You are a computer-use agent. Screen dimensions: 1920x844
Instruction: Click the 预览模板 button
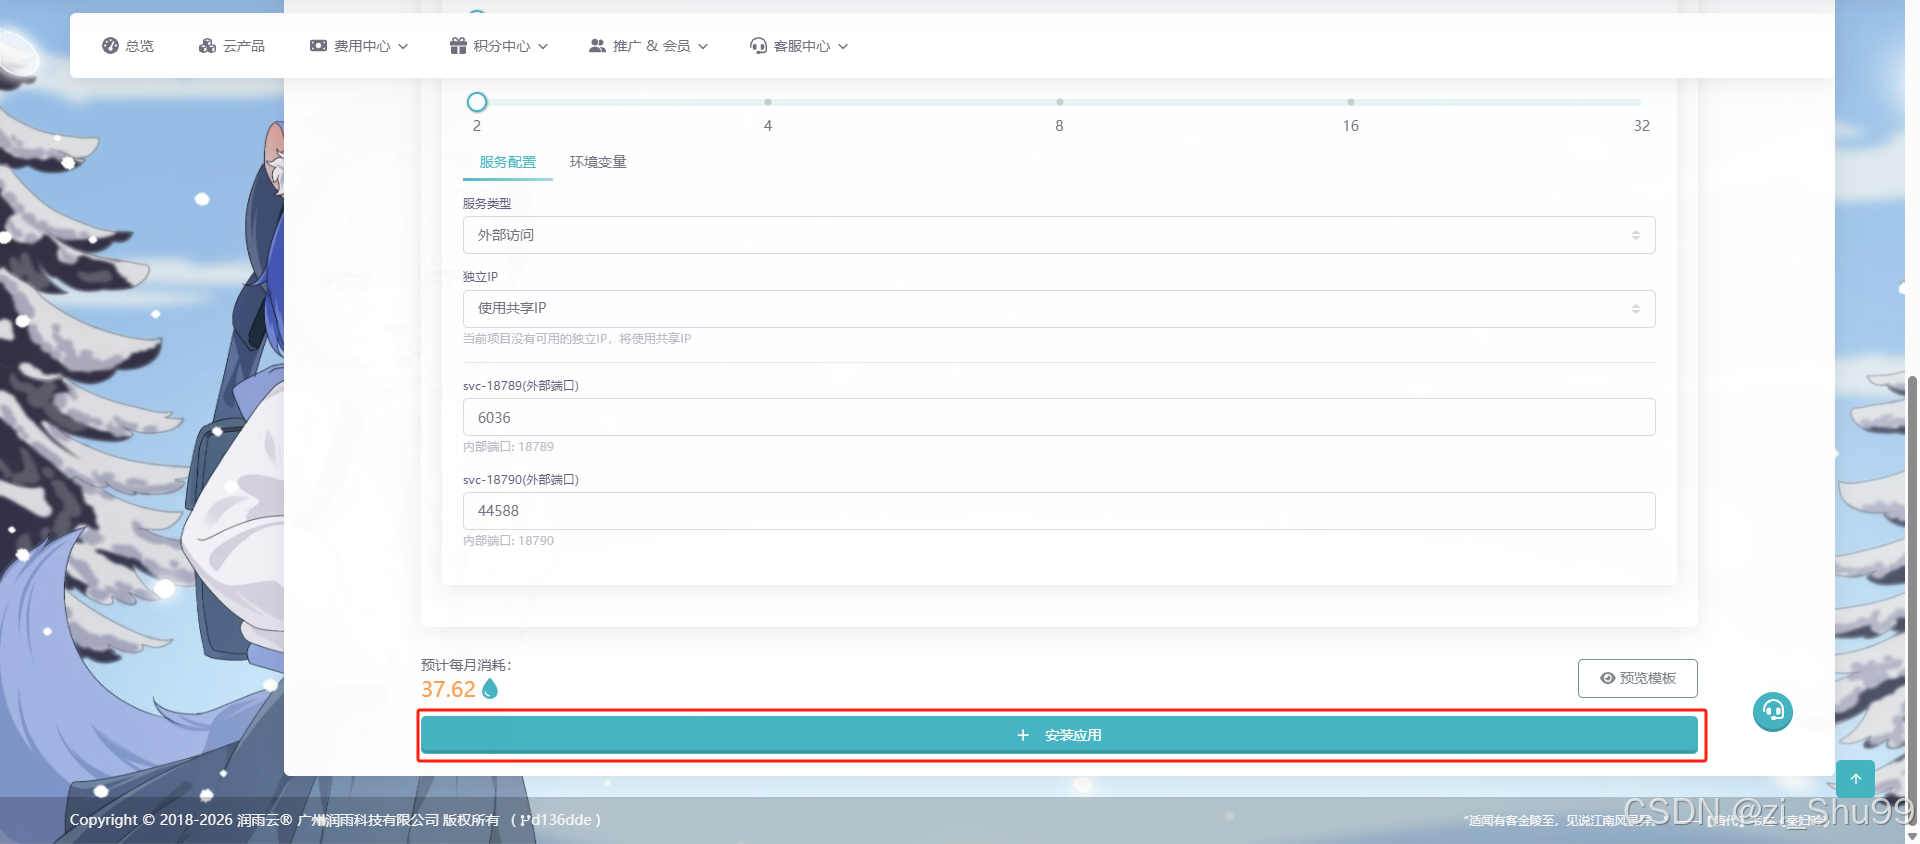point(1637,678)
